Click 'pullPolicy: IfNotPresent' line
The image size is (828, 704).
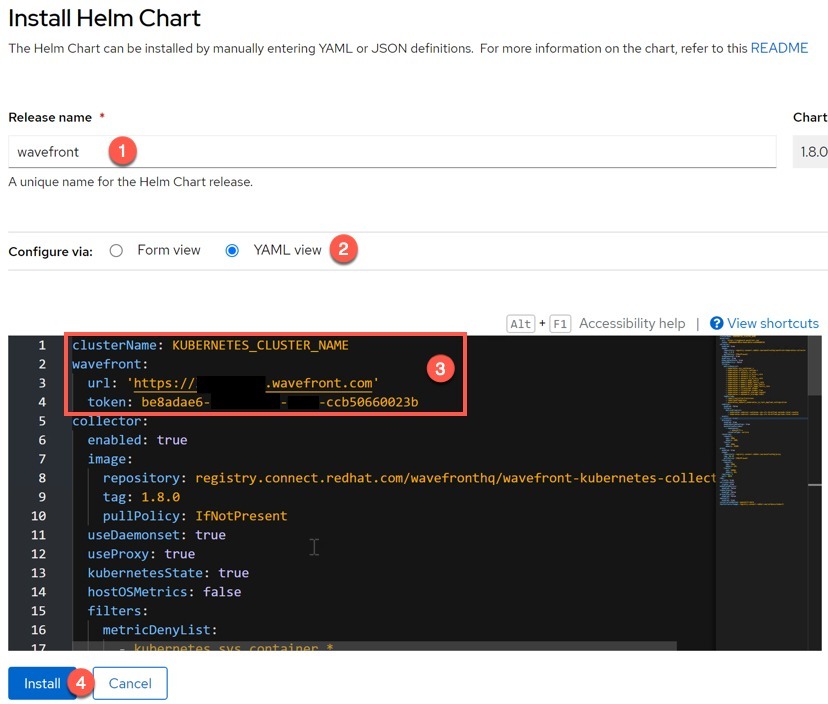[195, 517]
